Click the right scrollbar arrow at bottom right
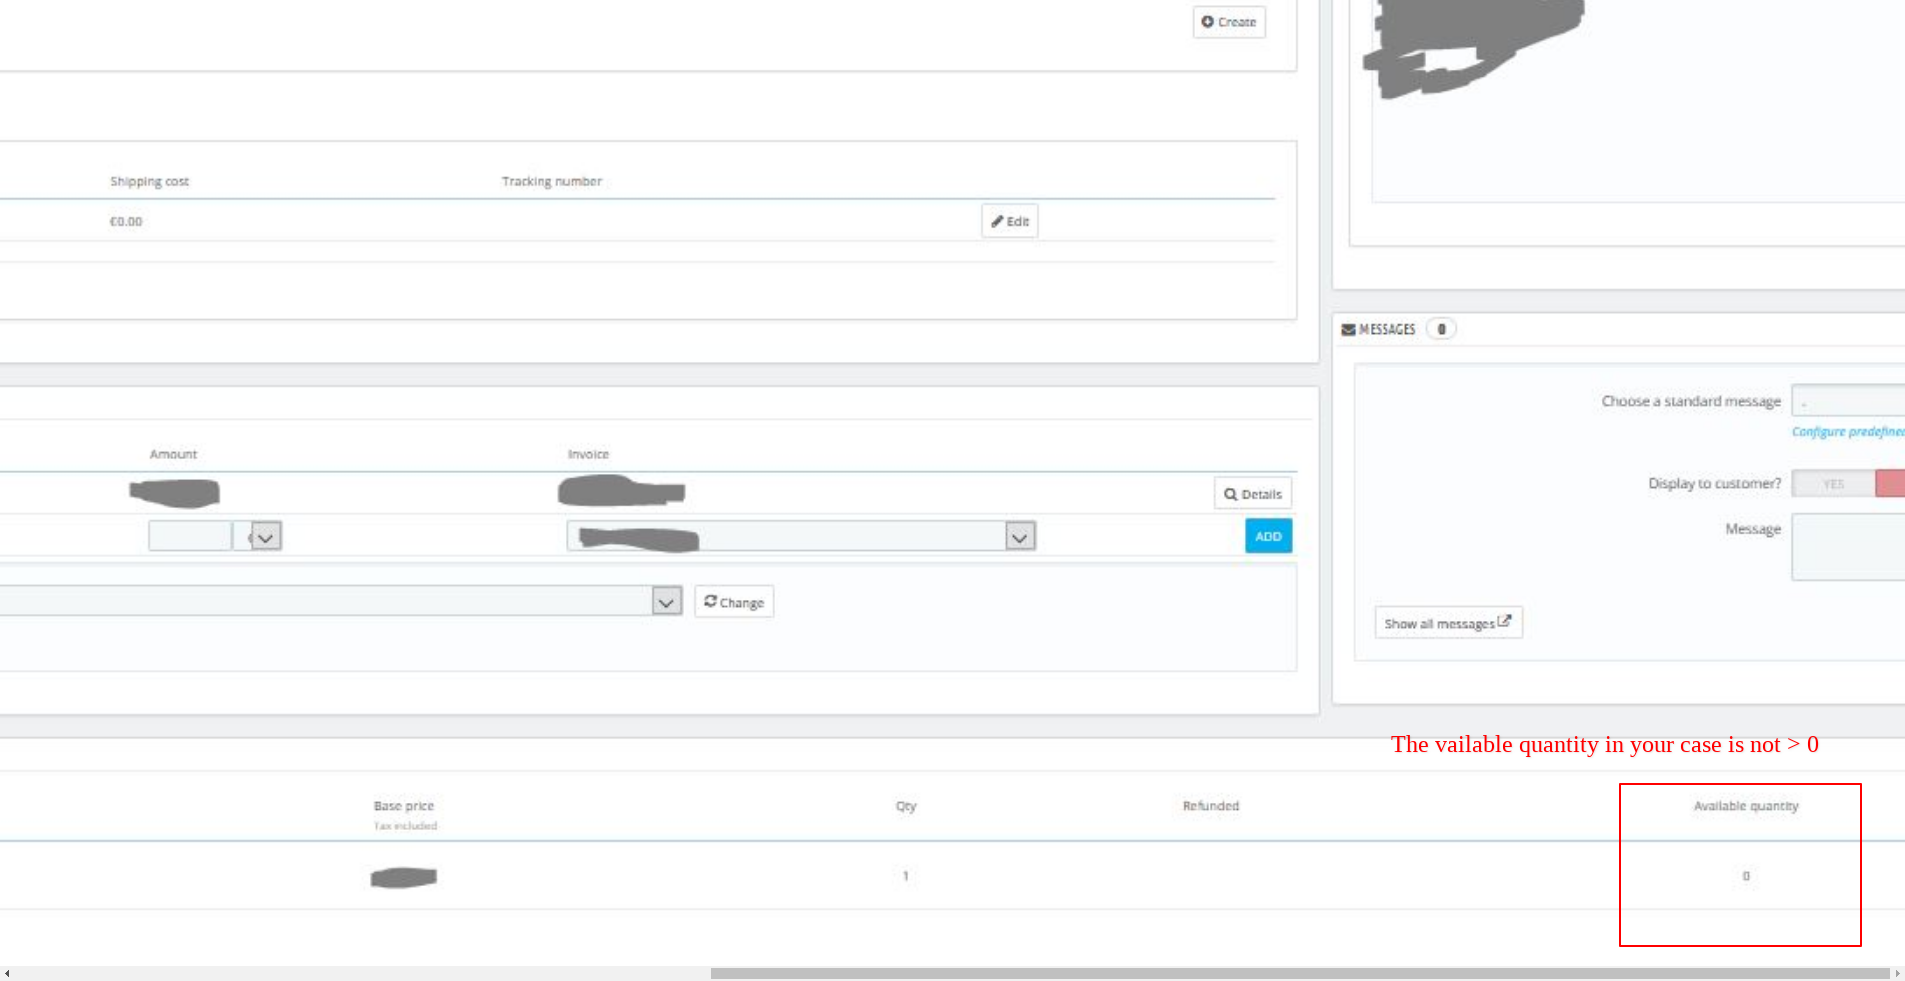Screen dimensions: 1905x981 1898,972
